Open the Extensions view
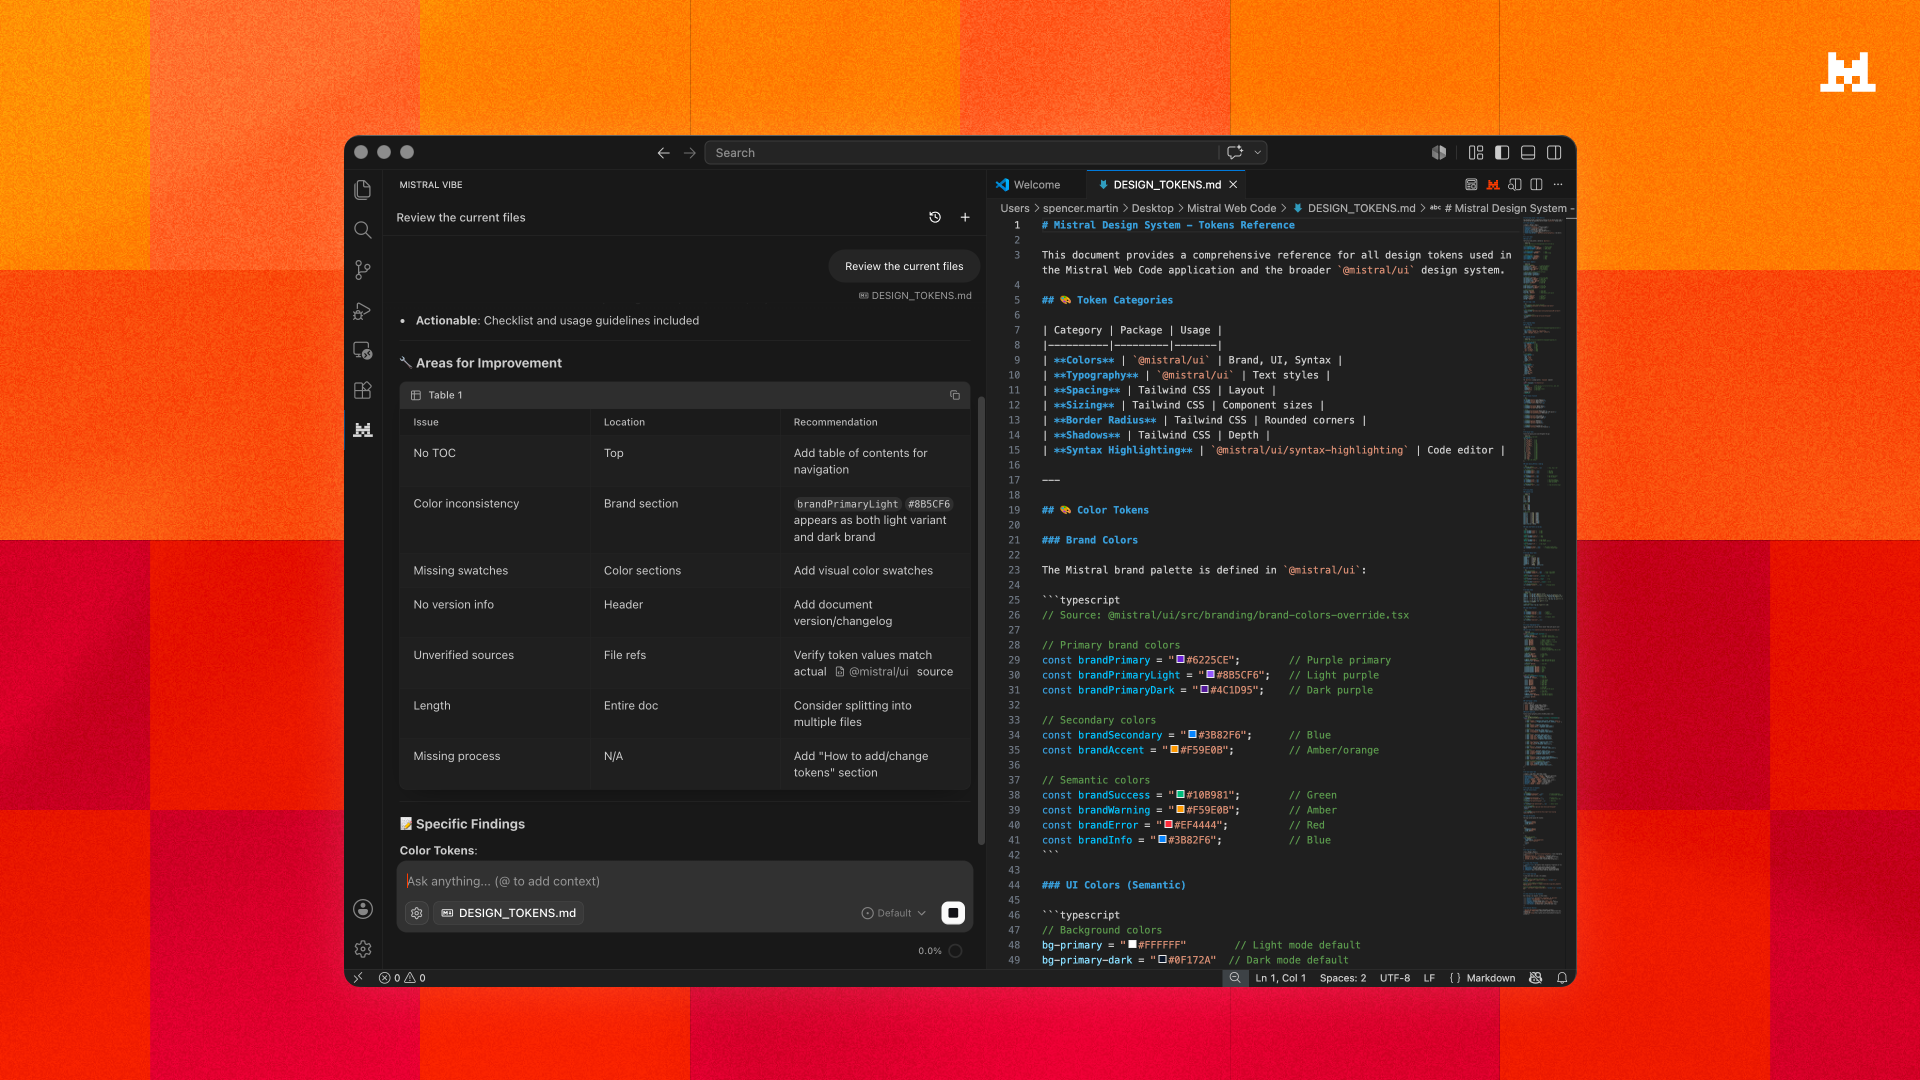The width and height of the screenshot is (1920, 1080). 363,390
